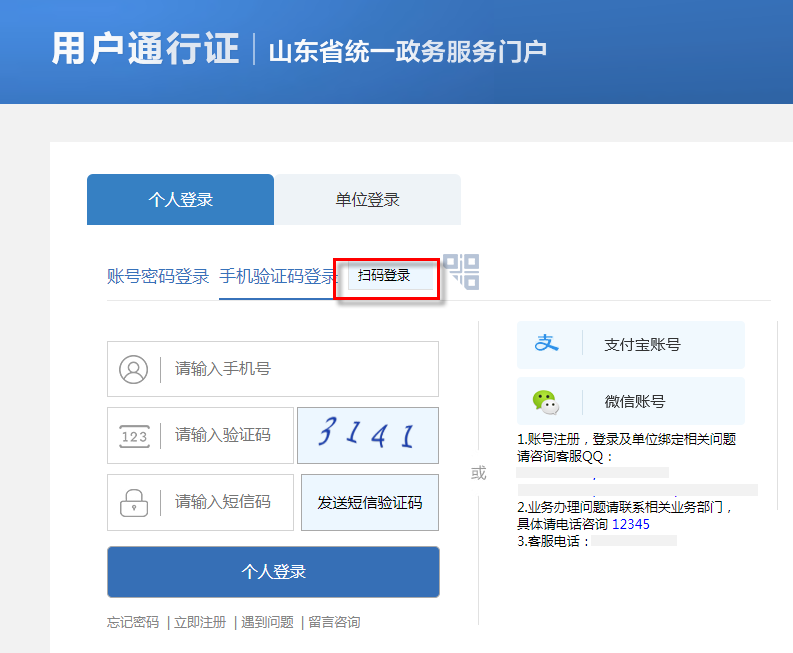Submit with the large blue 个人登录 button
This screenshot has width=793, height=653.
(x=273, y=572)
